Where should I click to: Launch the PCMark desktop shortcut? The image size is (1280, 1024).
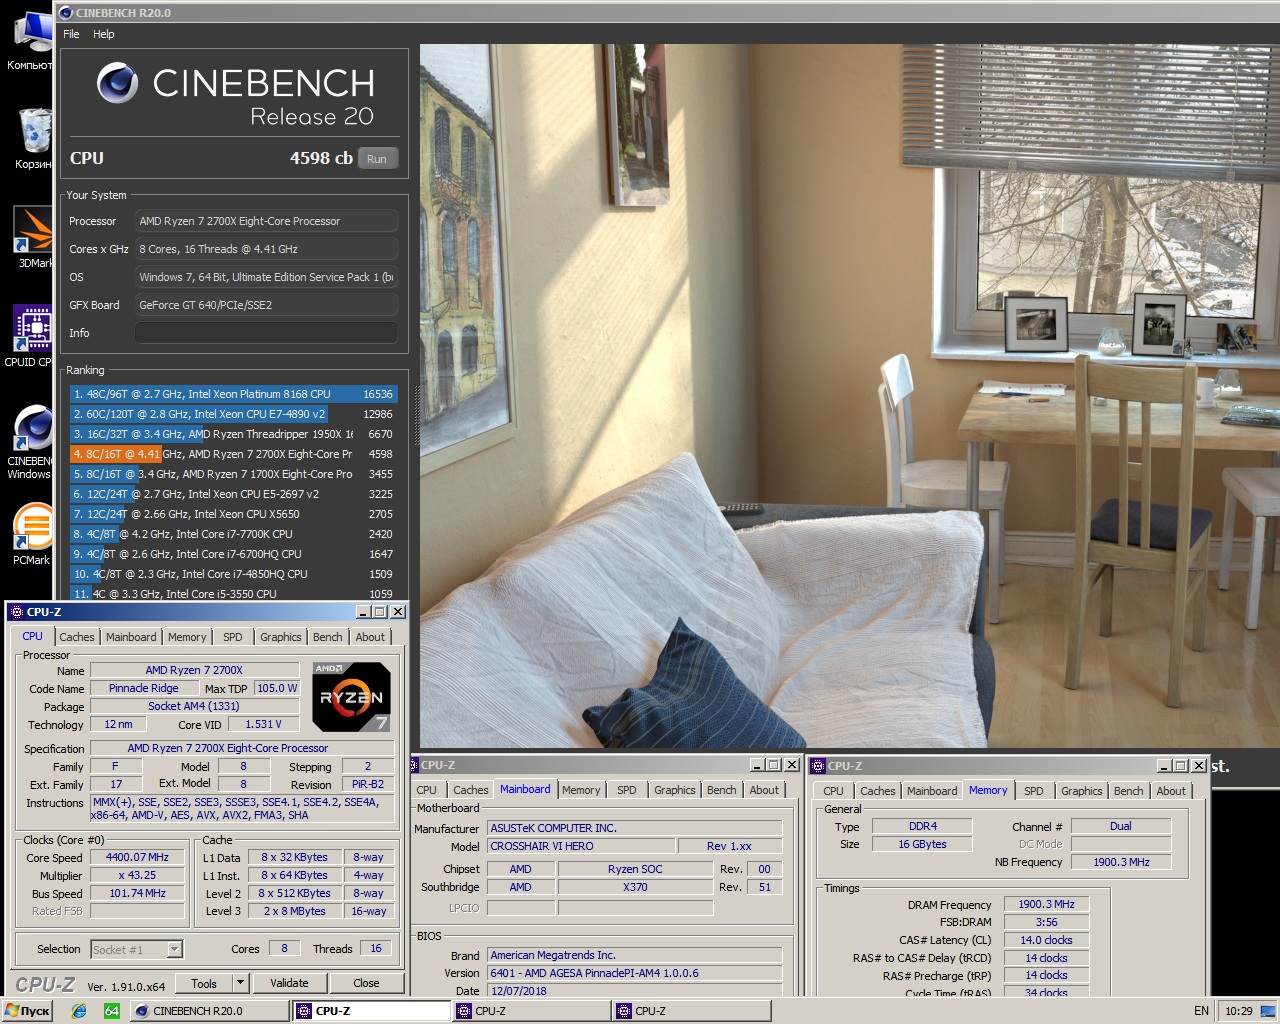click(32, 533)
